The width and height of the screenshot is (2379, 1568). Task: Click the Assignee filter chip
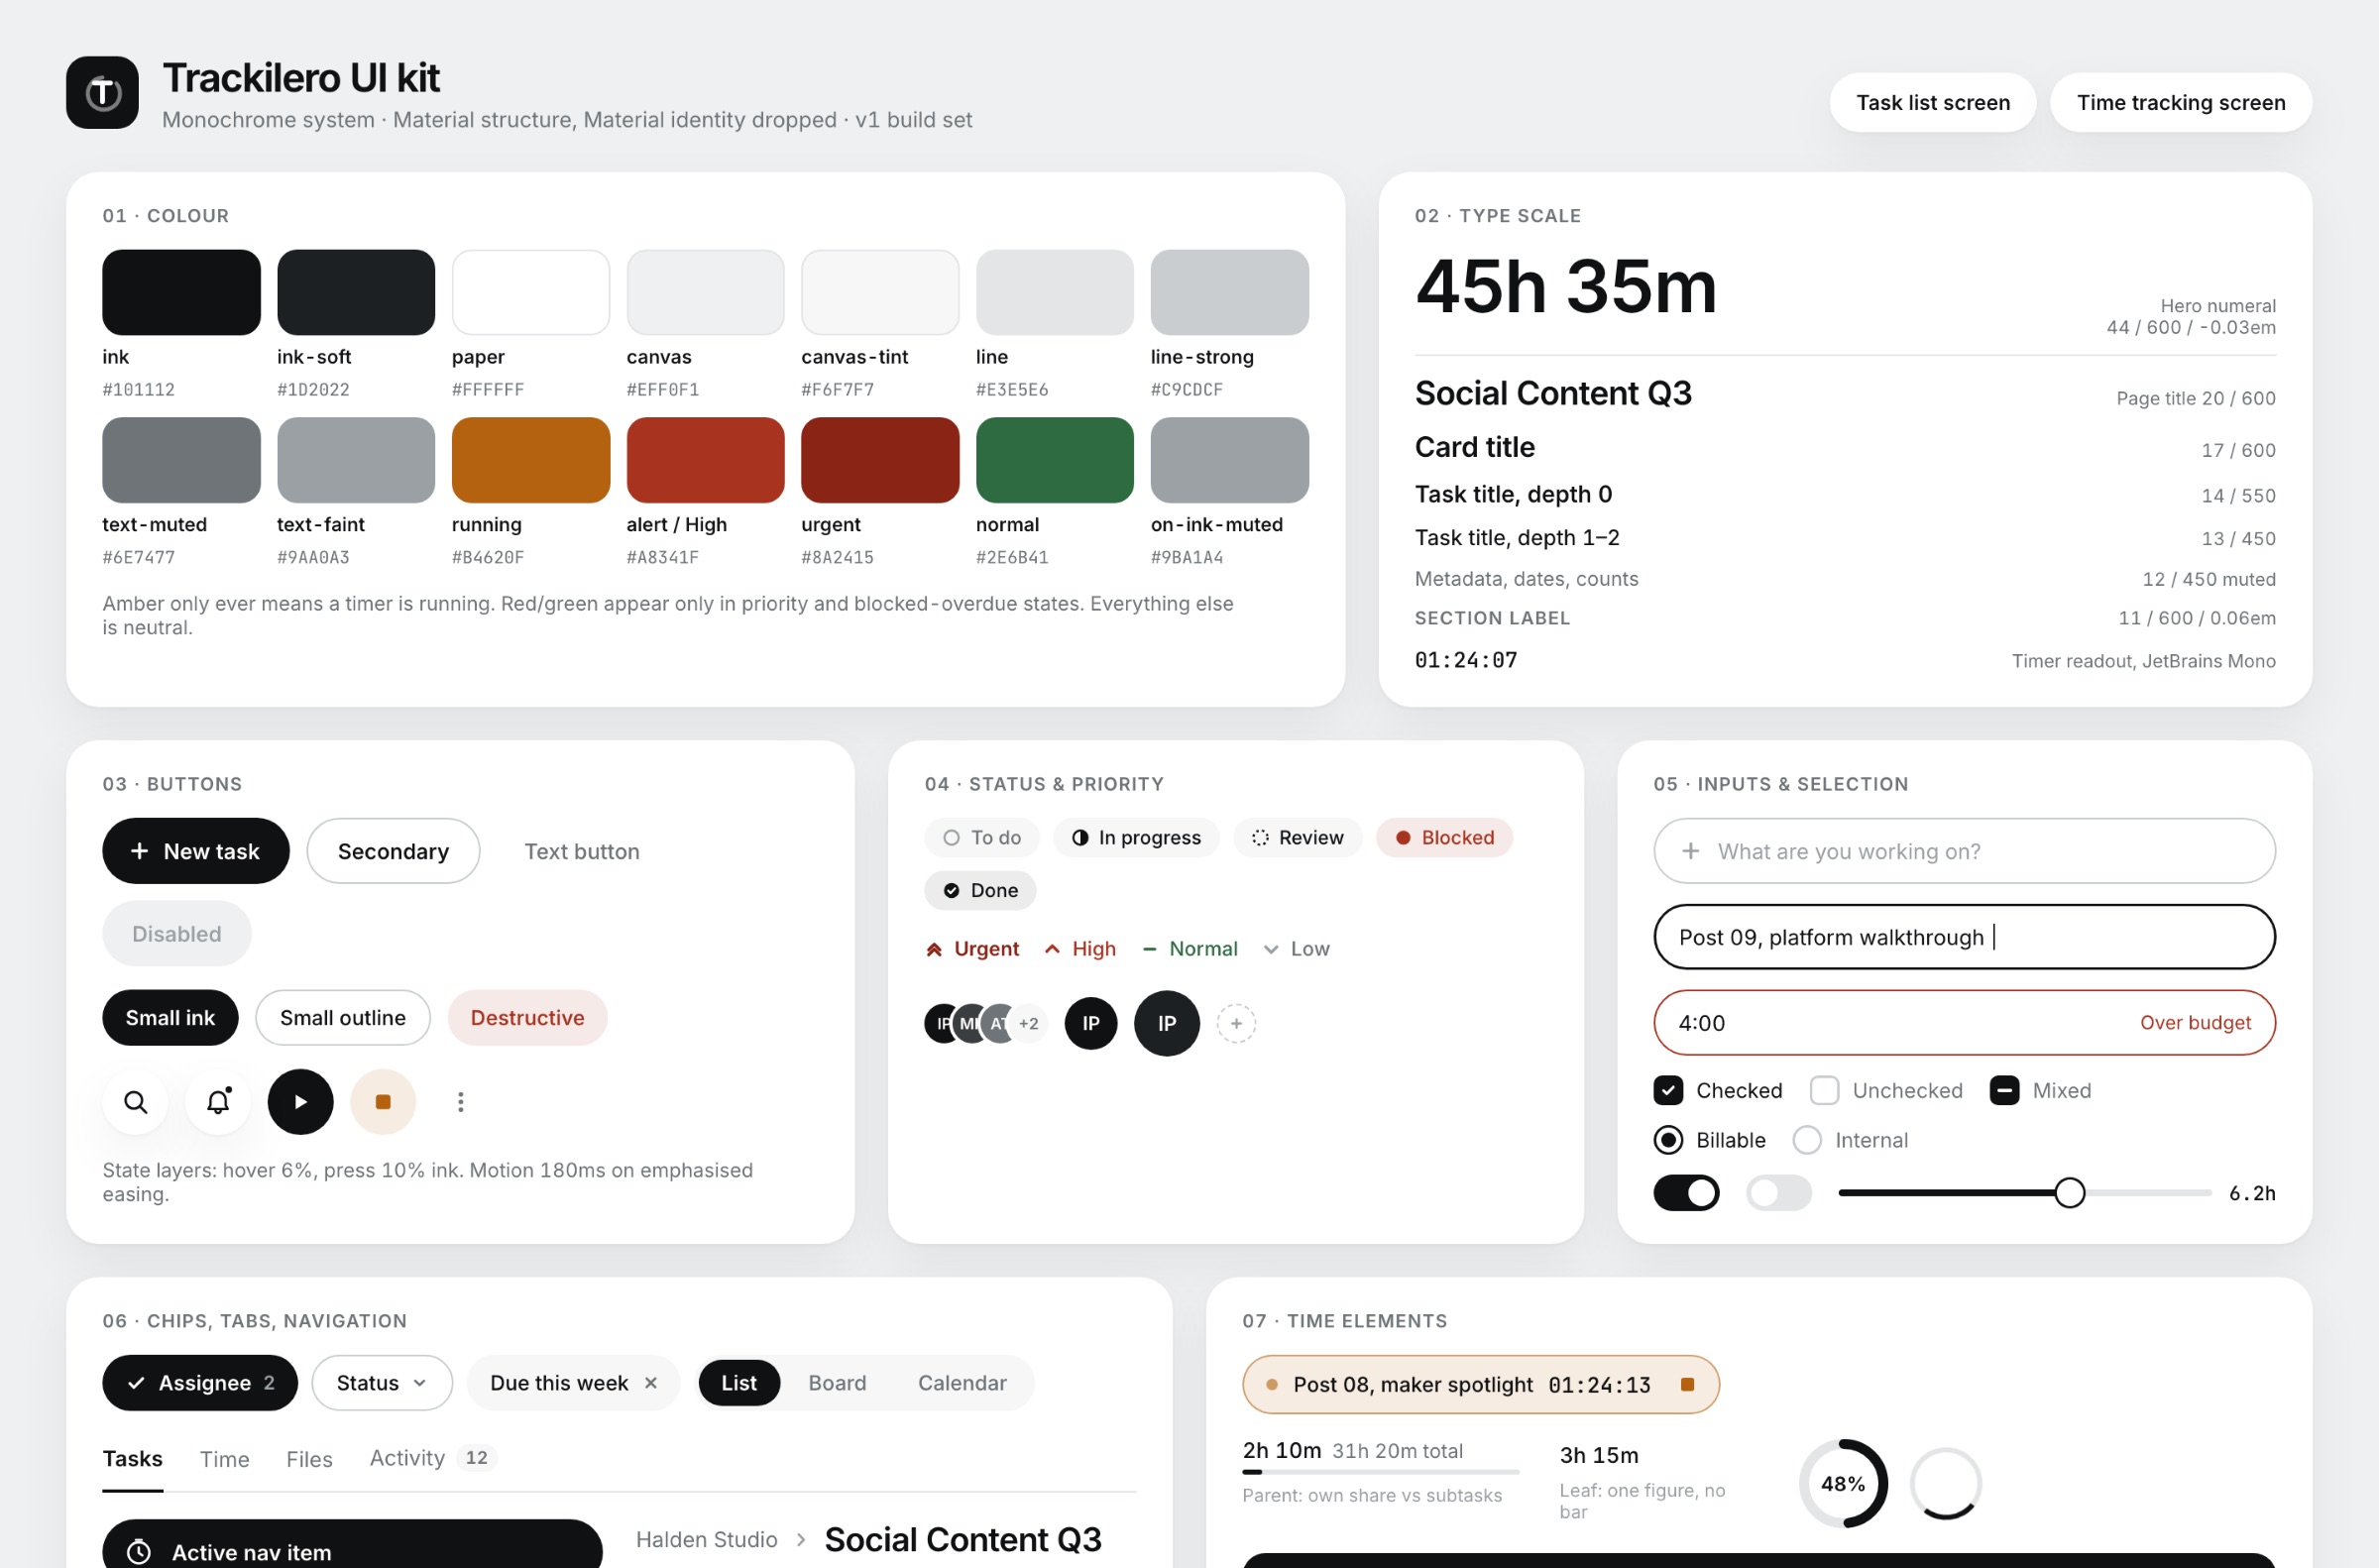[x=200, y=1383]
